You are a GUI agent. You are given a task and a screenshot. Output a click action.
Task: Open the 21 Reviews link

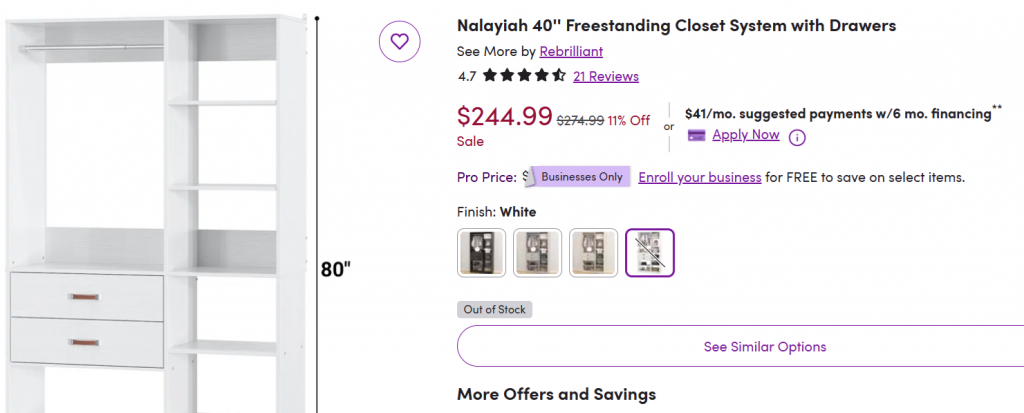pyautogui.click(x=606, y=76)
